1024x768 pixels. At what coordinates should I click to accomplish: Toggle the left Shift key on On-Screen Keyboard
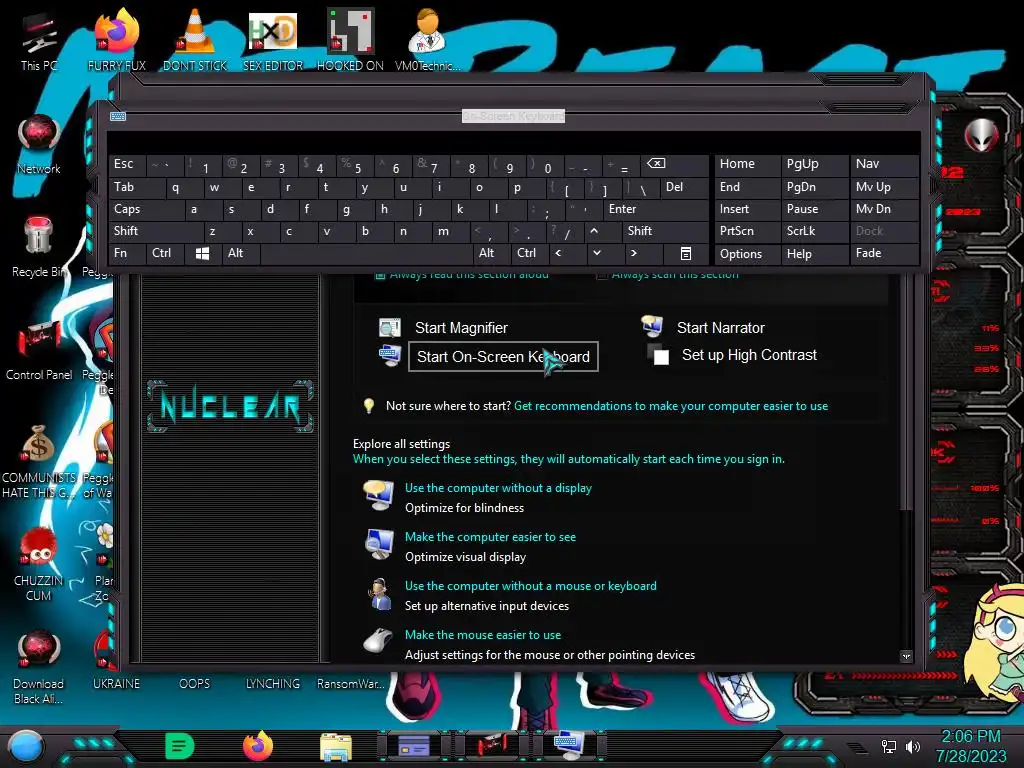click(x=155, y=231)
